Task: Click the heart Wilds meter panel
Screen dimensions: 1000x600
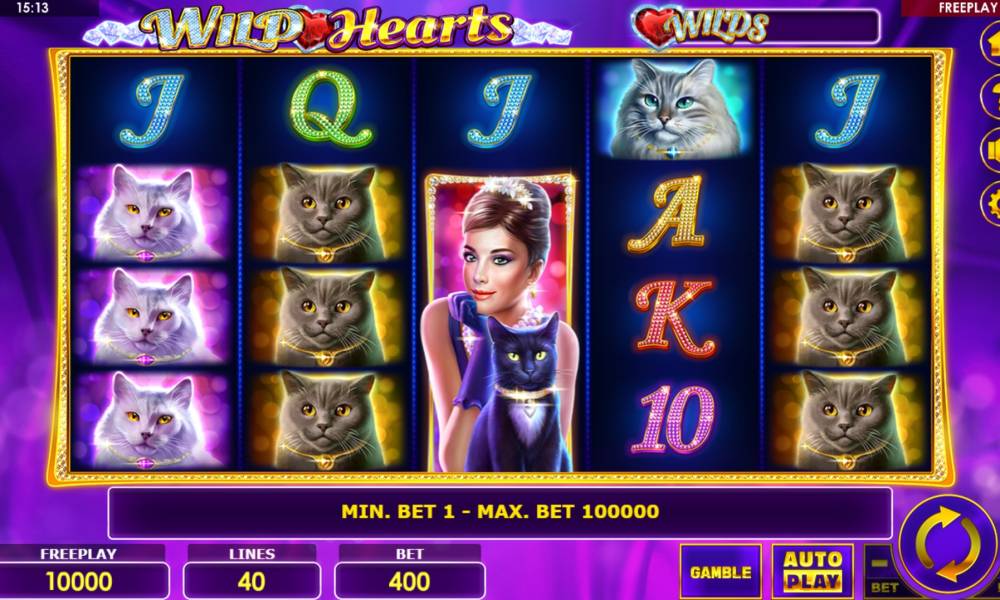Action: click(x=756, y=28)
